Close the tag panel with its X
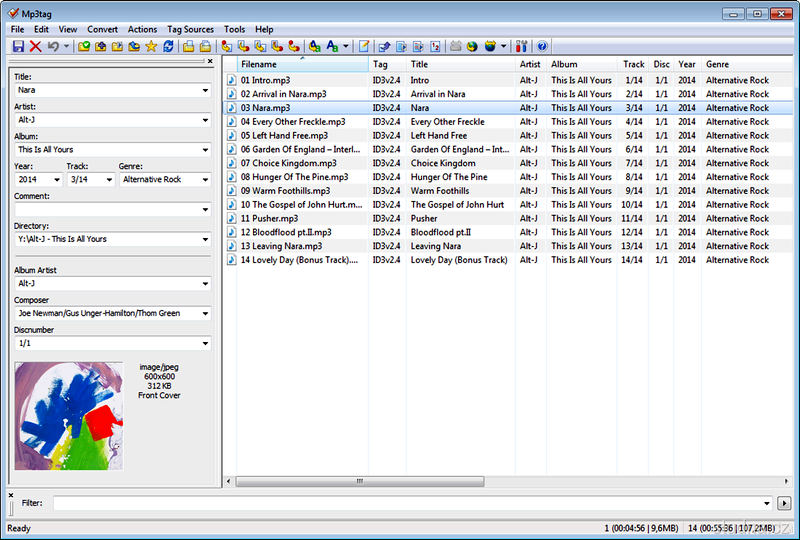800x540 pixels. pyautogui.click(x=210, y=61)
